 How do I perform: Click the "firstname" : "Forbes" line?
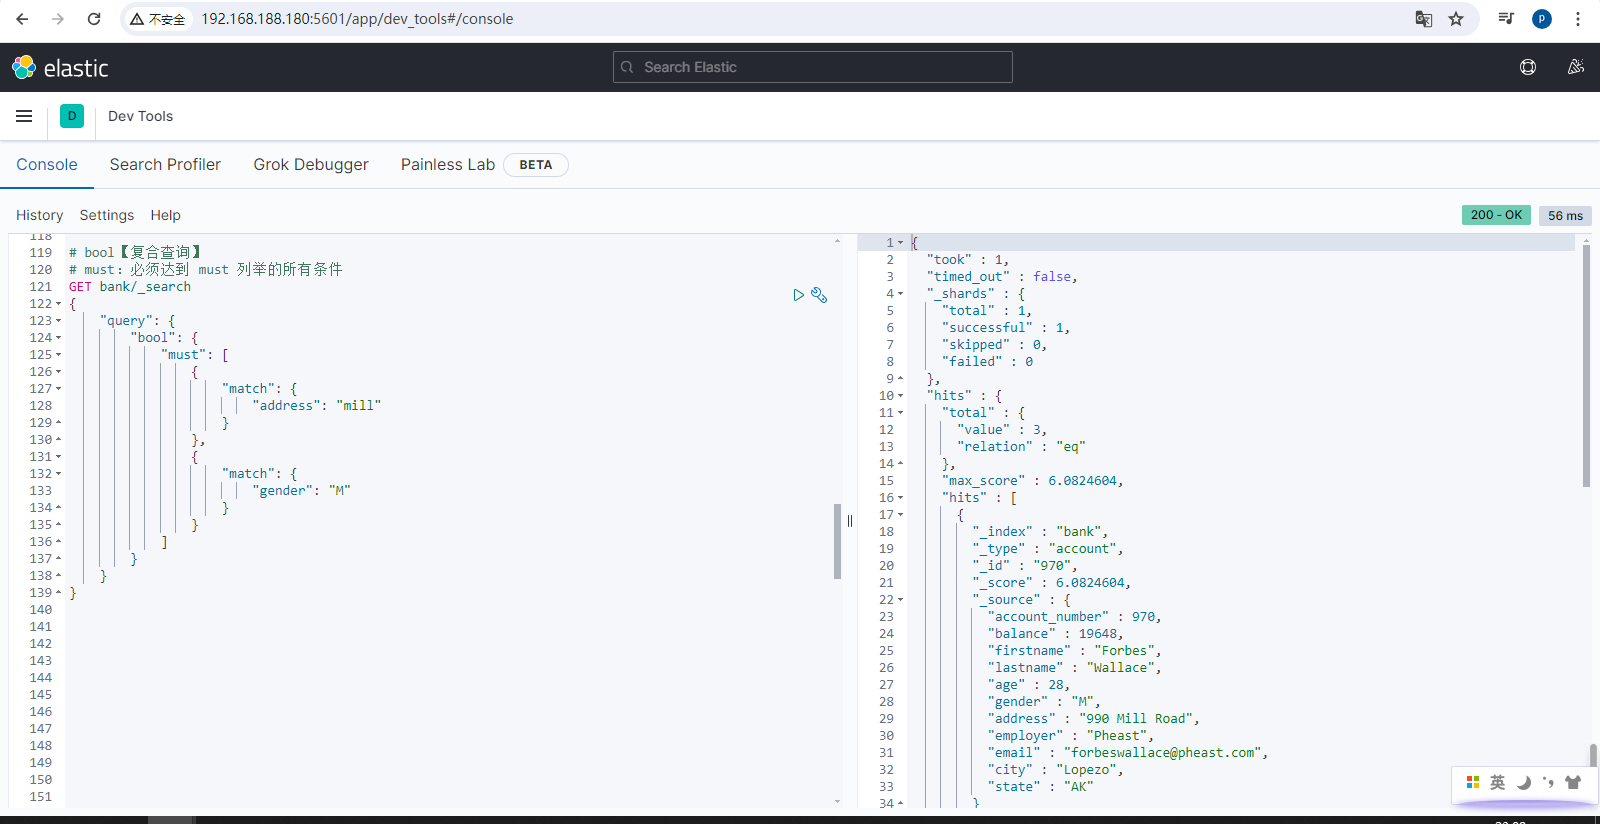[x=1074, y=651]
